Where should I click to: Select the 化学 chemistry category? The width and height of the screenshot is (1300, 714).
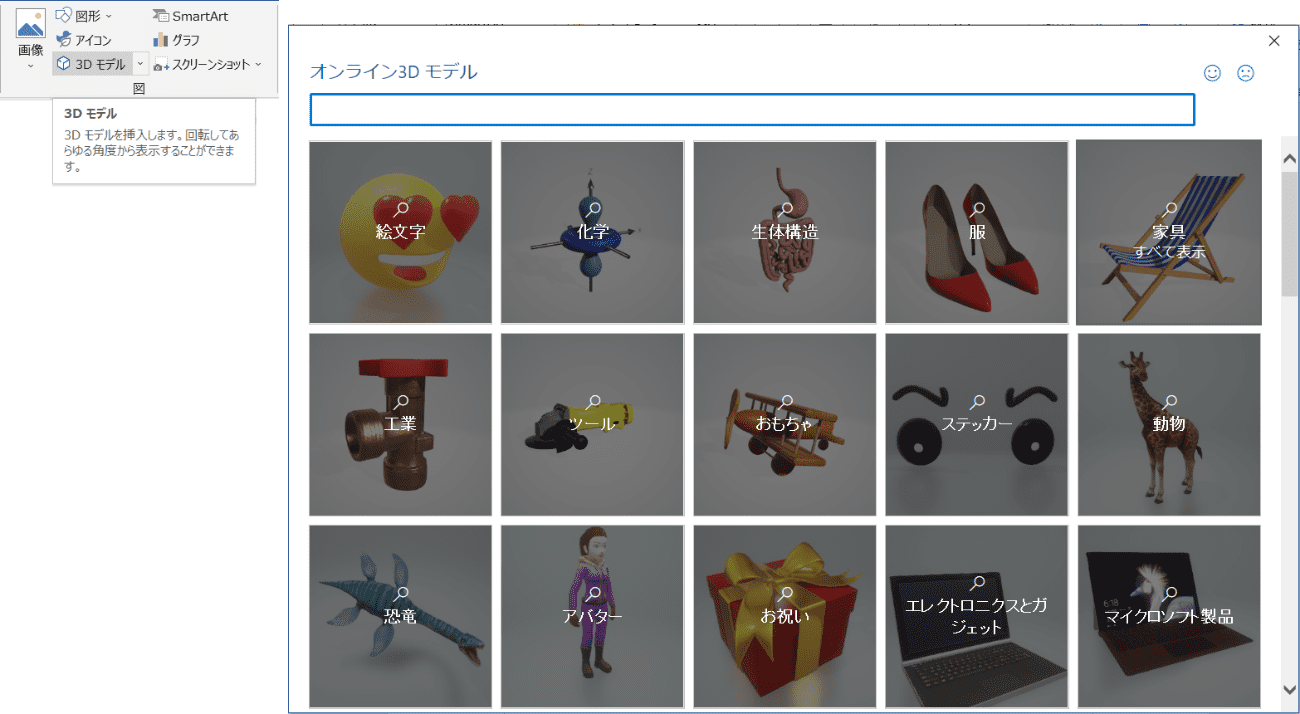[592, 232]
